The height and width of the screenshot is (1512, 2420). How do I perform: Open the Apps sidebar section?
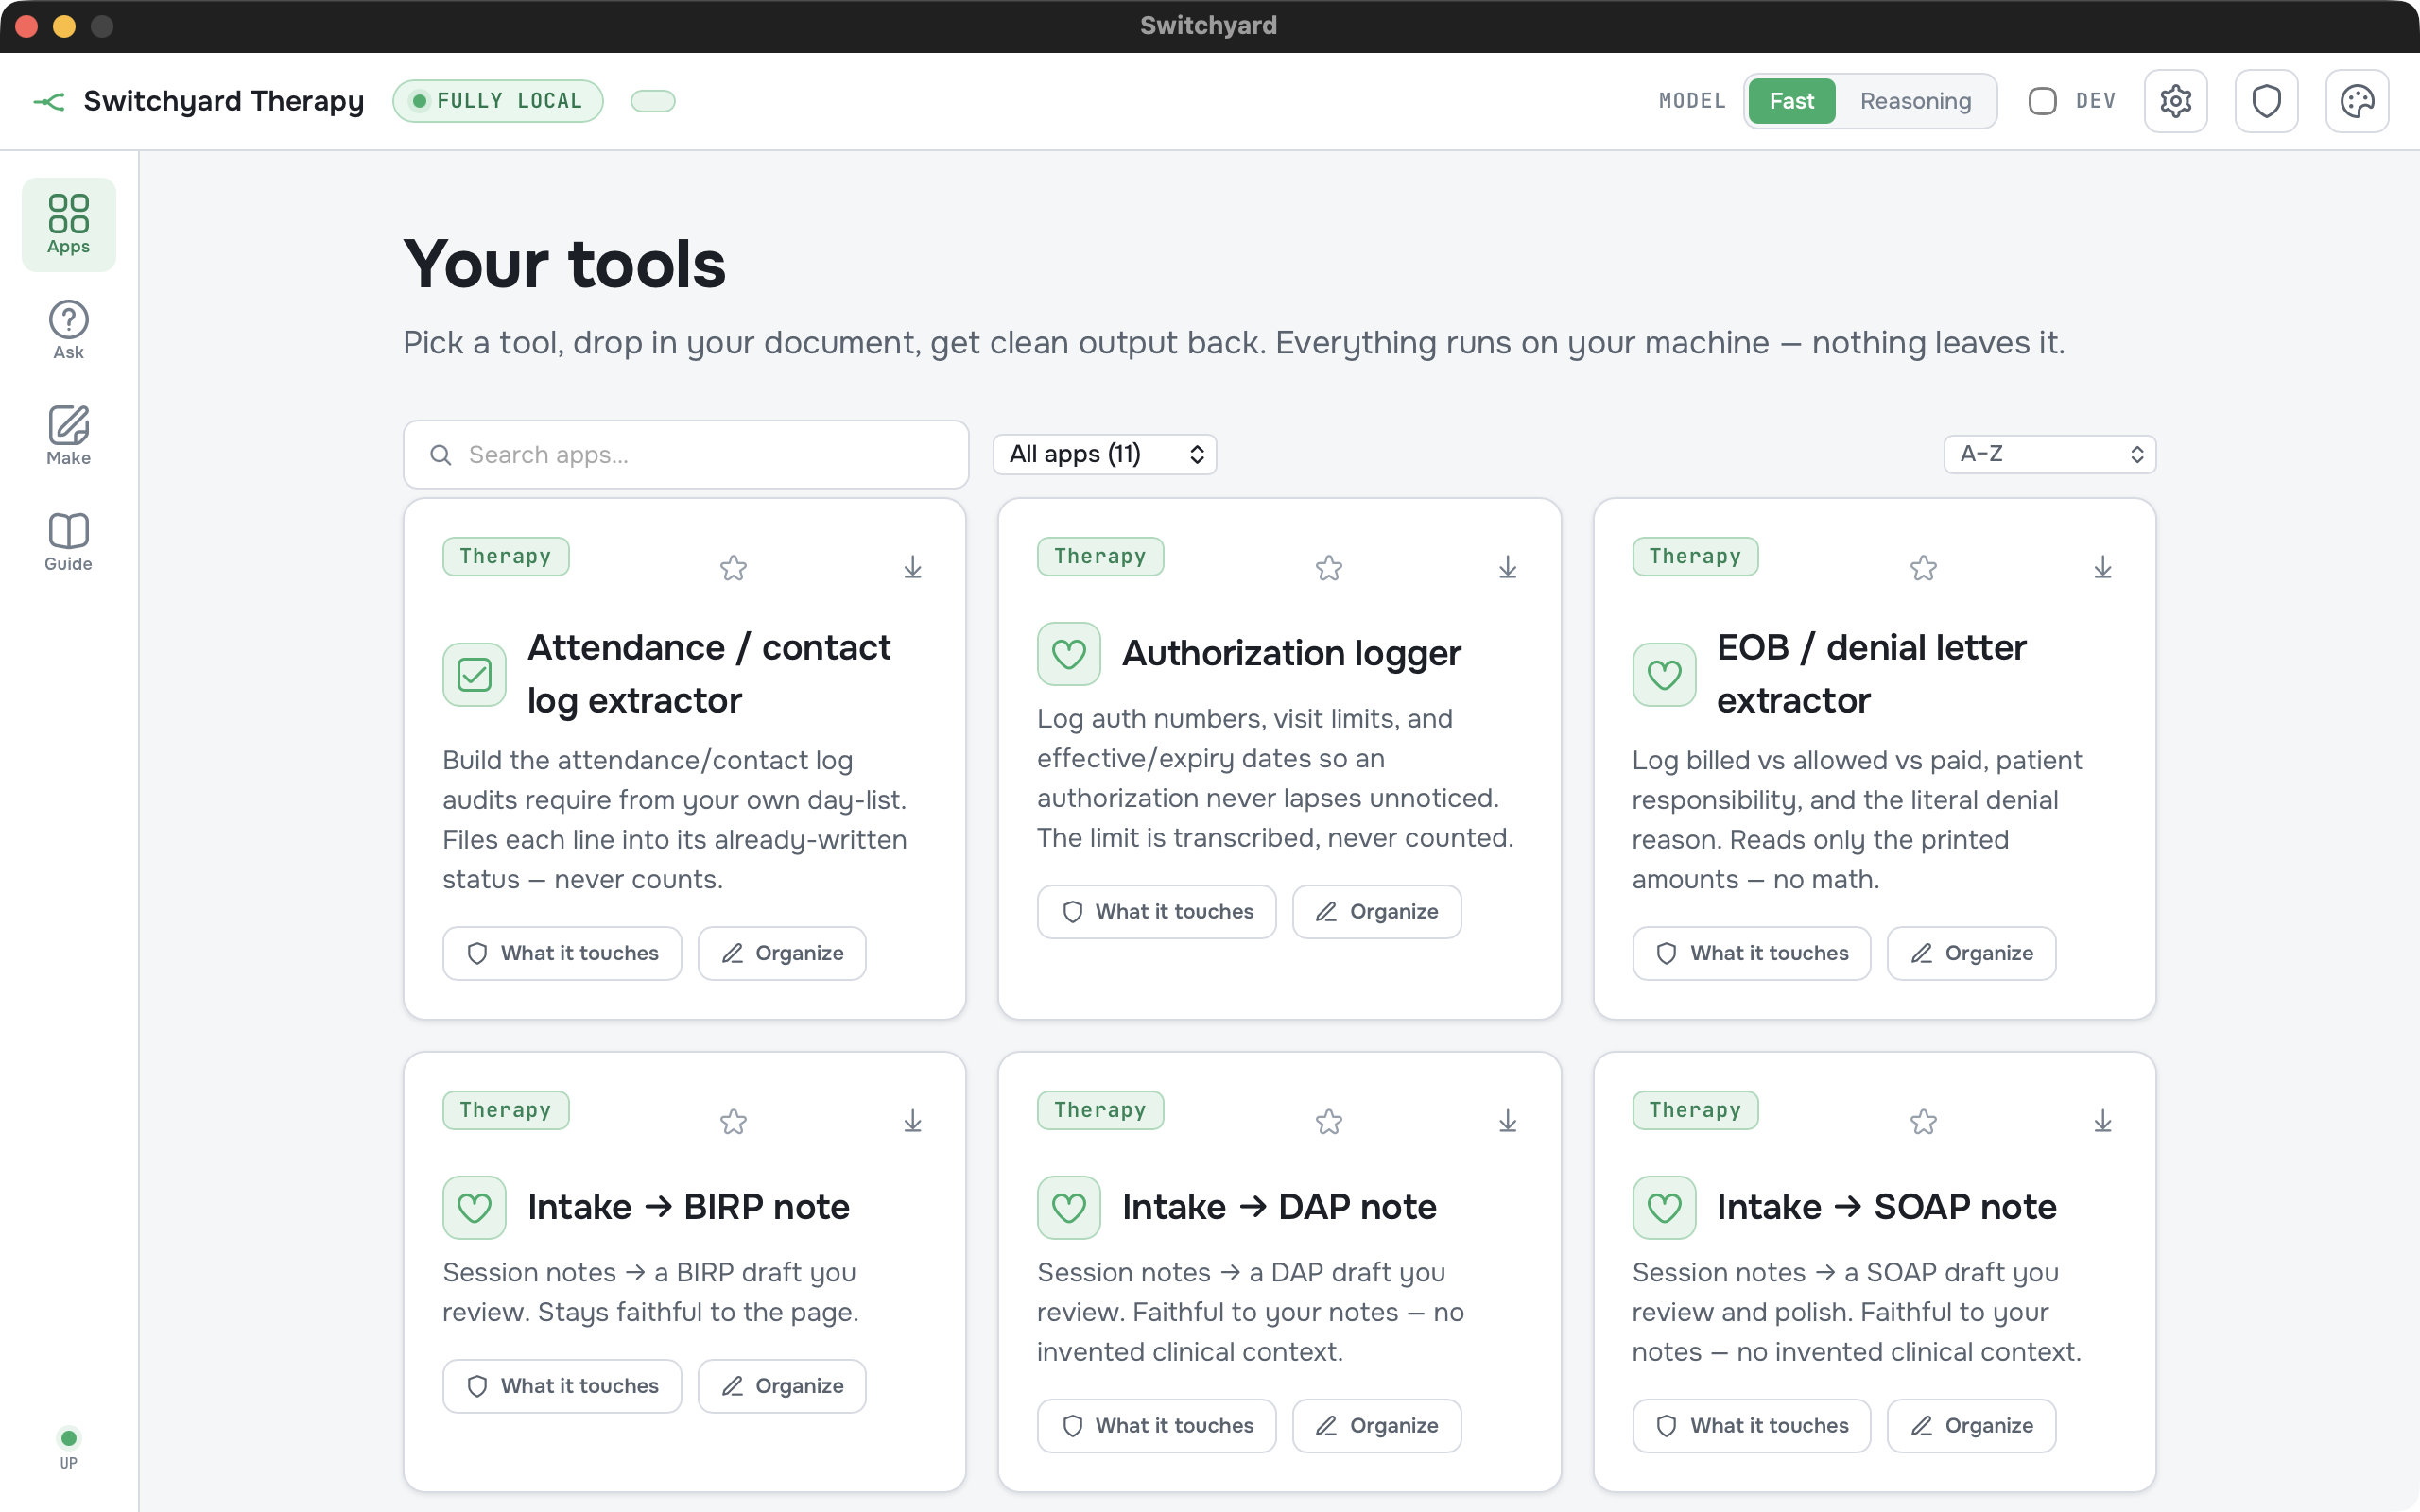click(68, 224)
